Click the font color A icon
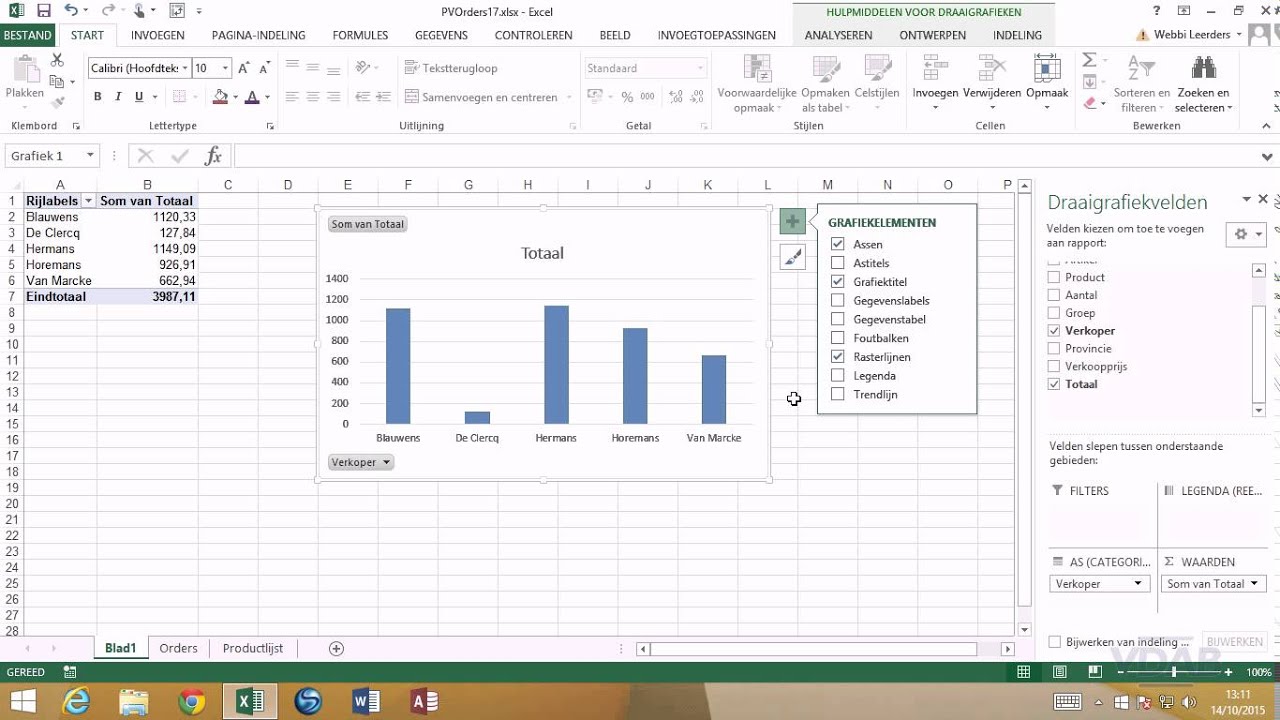Screen dimensions: 1280x720 pyautogui.click(x=252, y=97)
